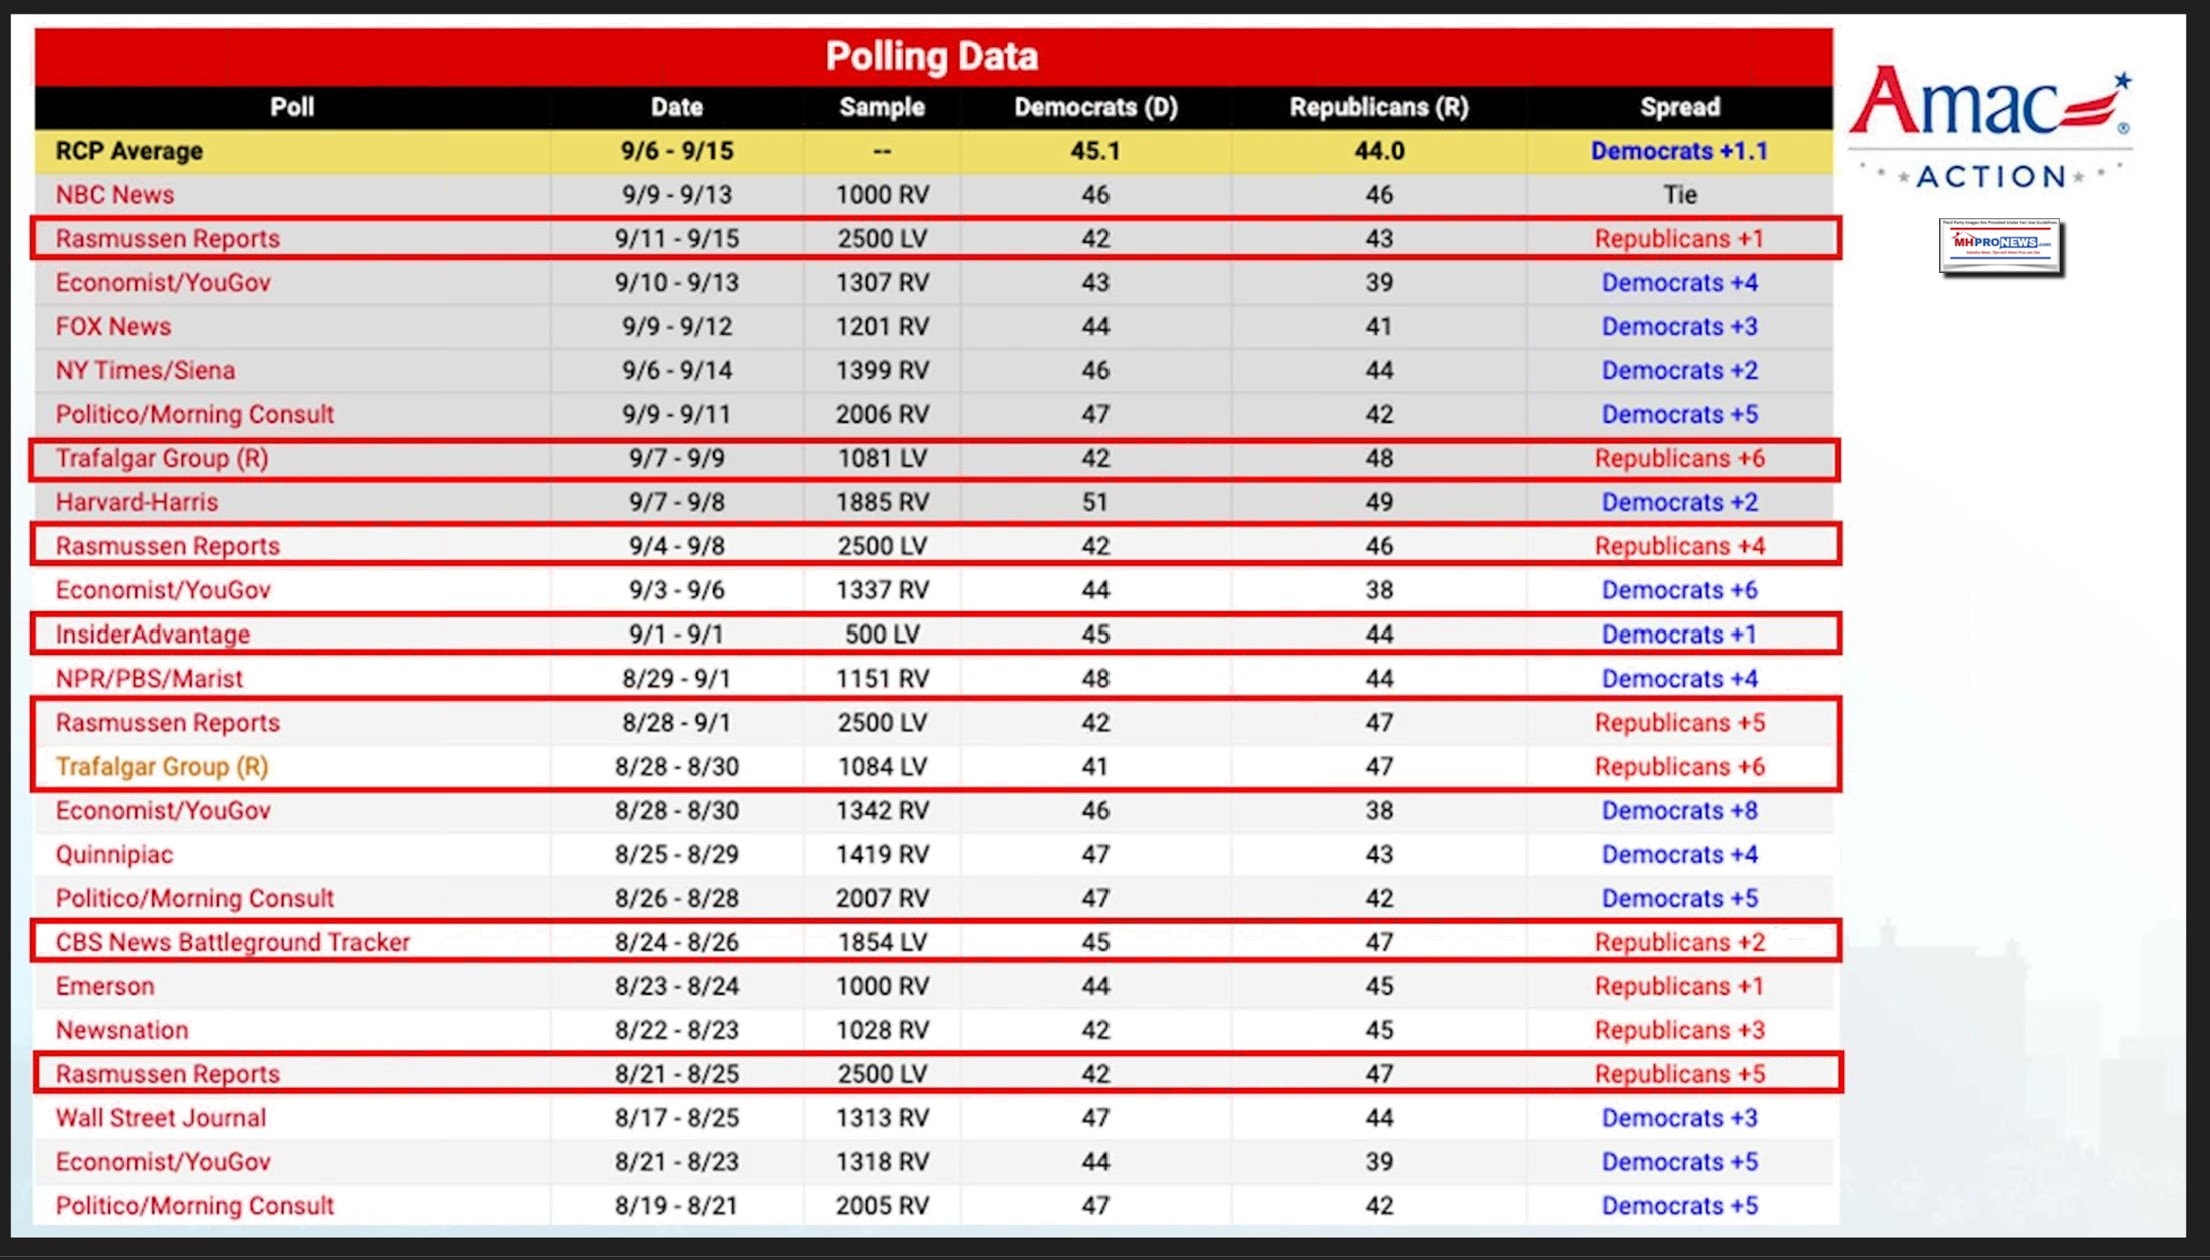2210x1260 pixels.
Task: Click the '1854 LV' sample cell
Action: point(882,942)
